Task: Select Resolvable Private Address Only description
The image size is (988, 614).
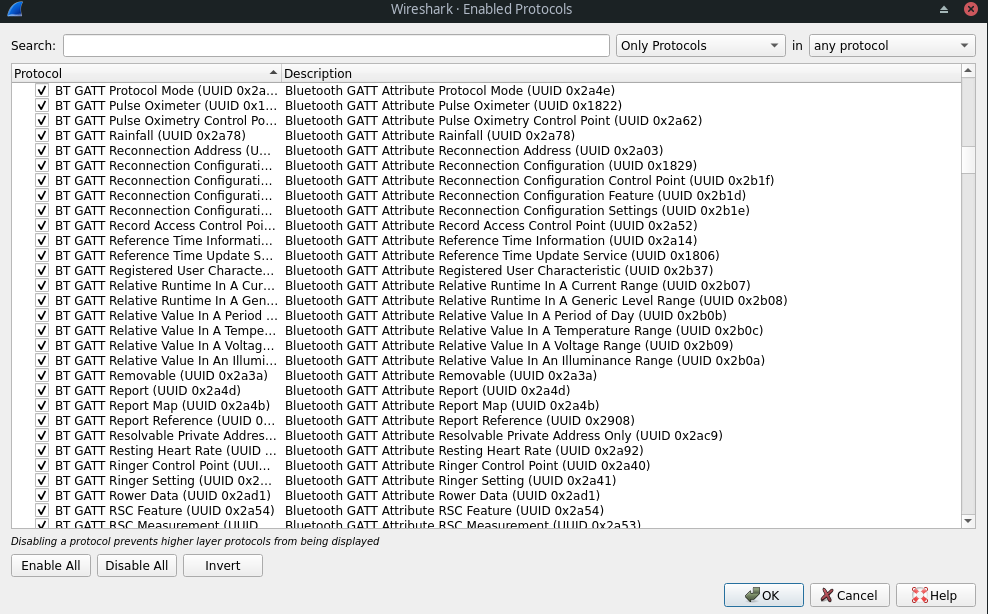Action: tap(504, 436)
